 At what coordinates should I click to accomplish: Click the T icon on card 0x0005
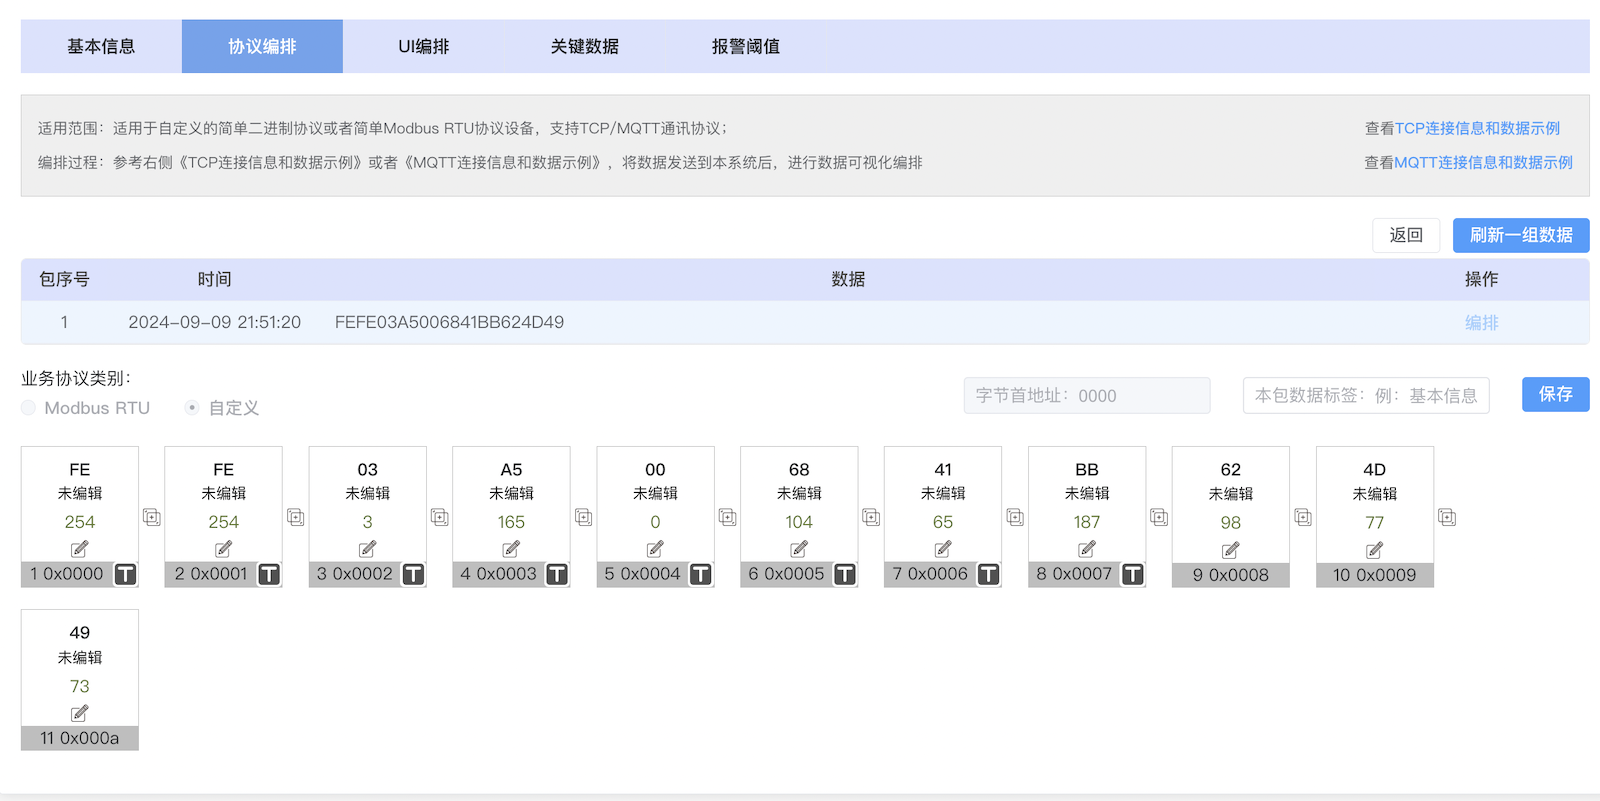pyautogui.click(x=845, y=574)
